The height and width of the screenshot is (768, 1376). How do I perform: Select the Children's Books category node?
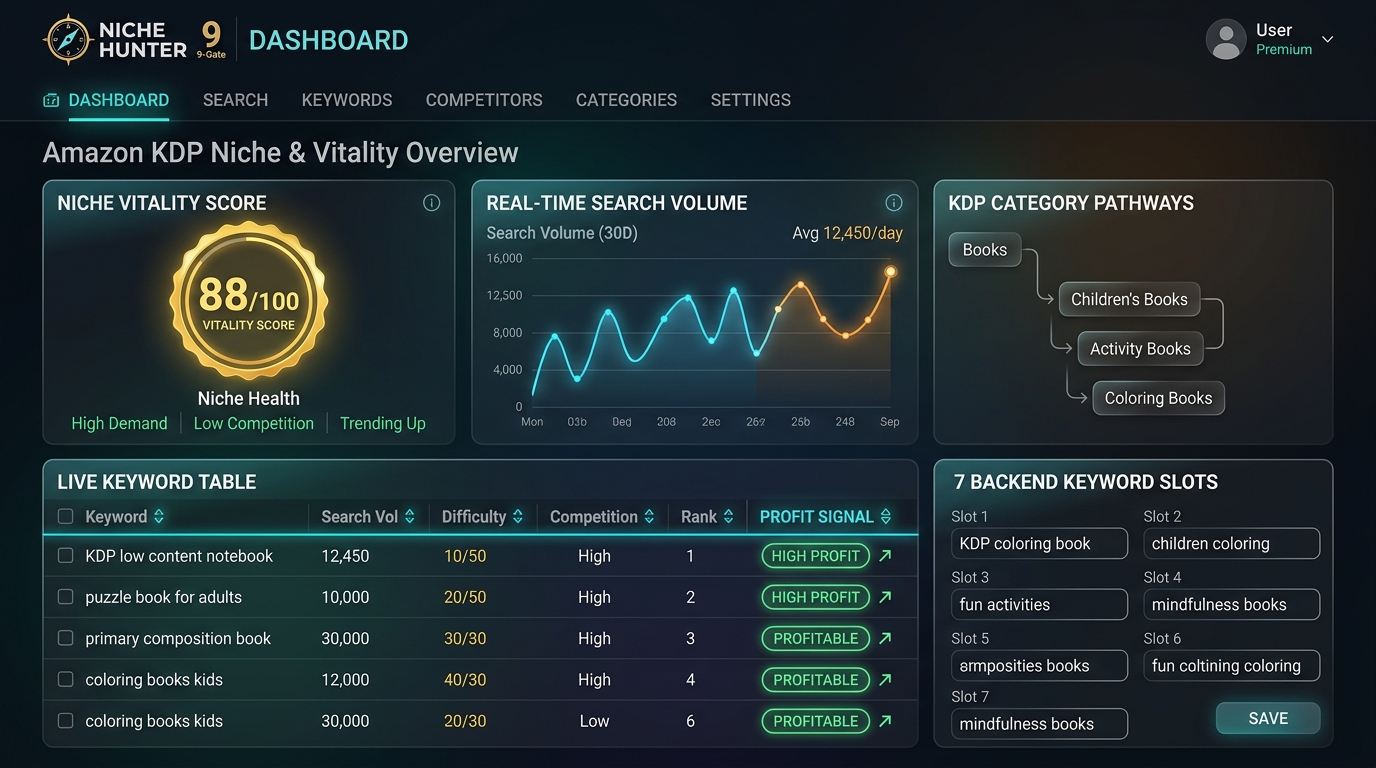1129,299
